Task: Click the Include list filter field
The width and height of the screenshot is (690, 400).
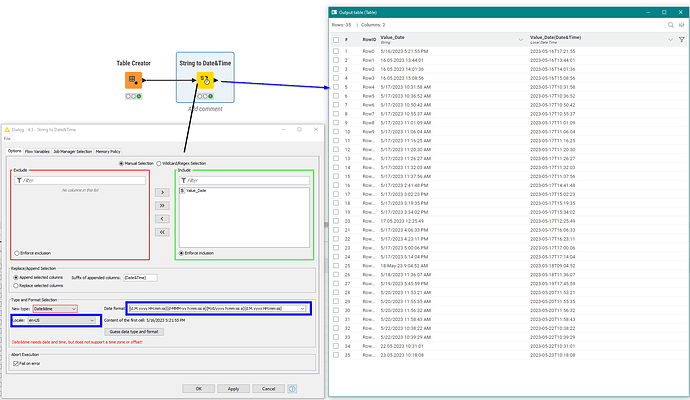Action: tap(244, 180)
